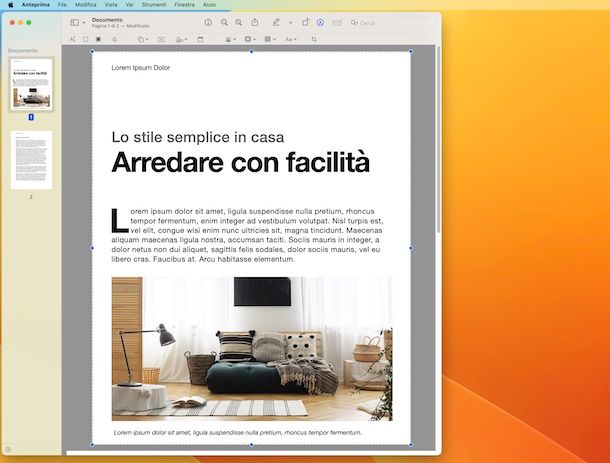Select the highlight pen tool

pos(276,23)
